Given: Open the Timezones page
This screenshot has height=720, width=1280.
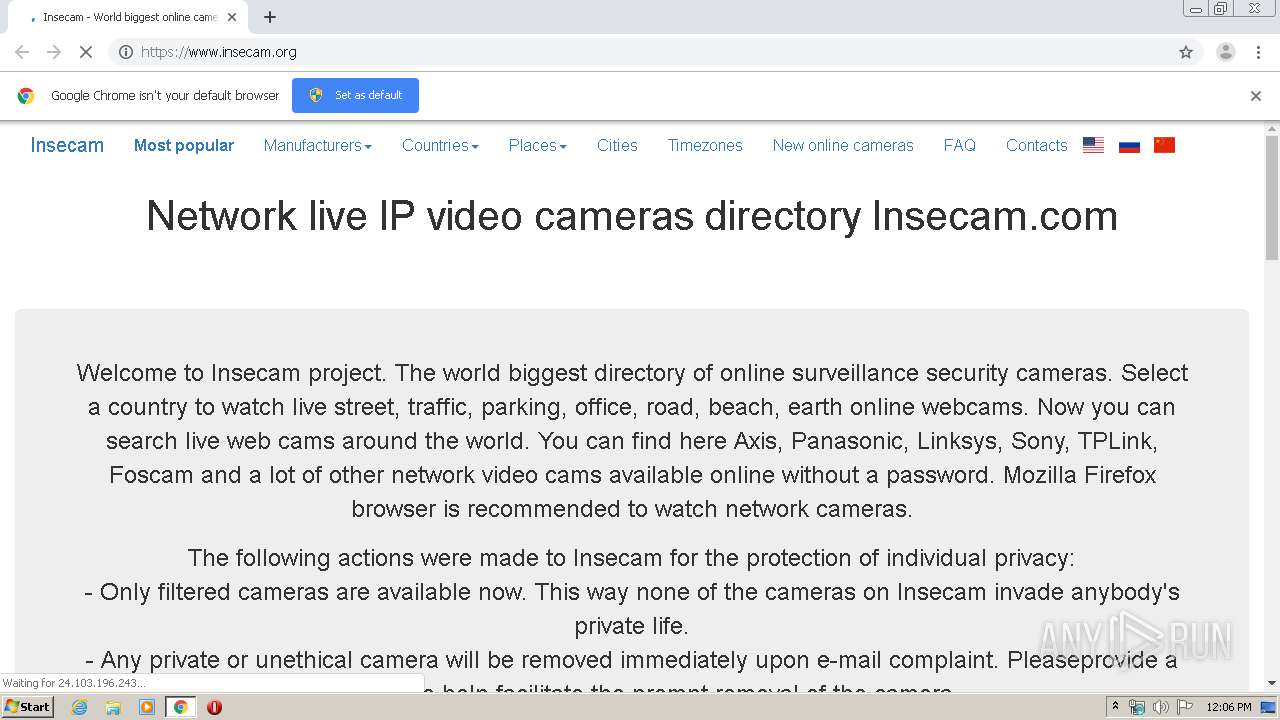Looking at the screenshot, I should tap(705, 145).
